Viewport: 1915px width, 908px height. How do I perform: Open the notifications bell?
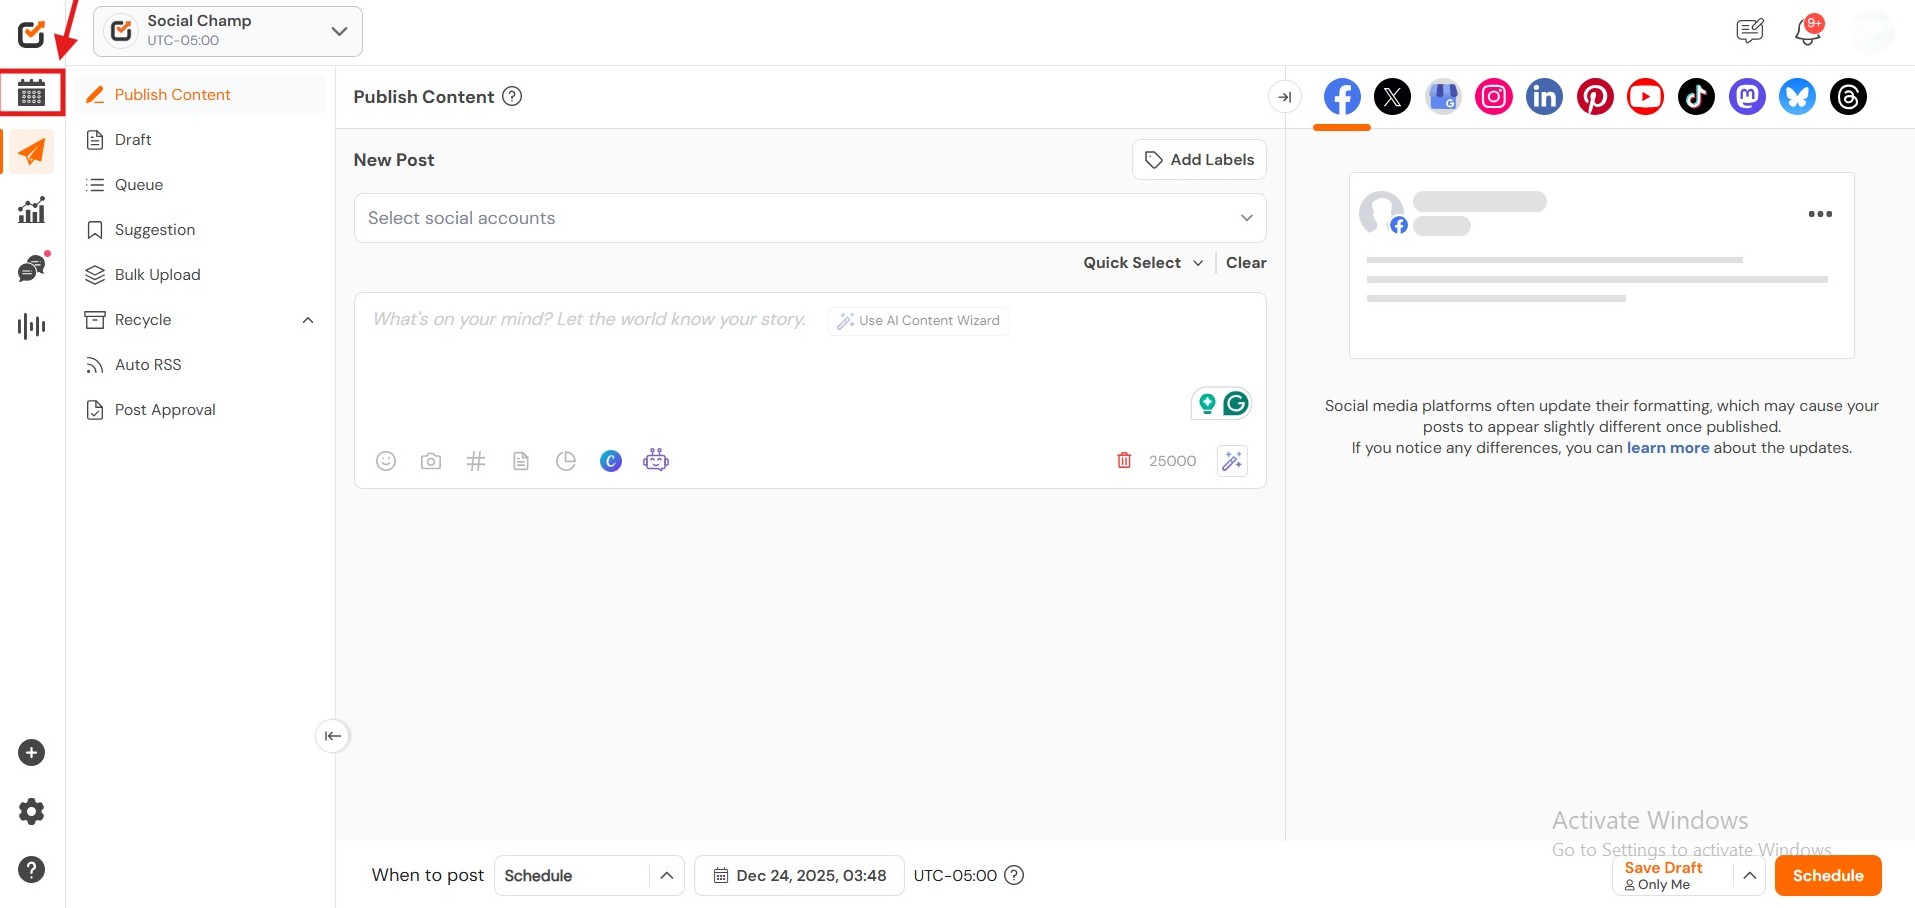pos(1807,31)
